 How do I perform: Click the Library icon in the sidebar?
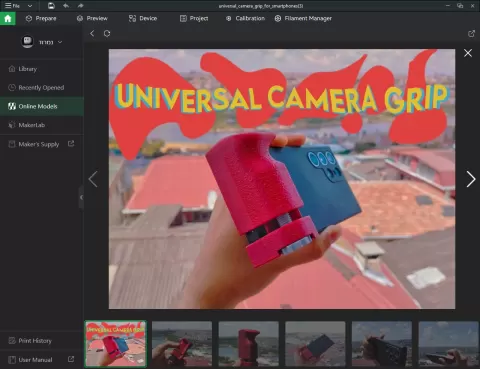click(x=12, y=69)
